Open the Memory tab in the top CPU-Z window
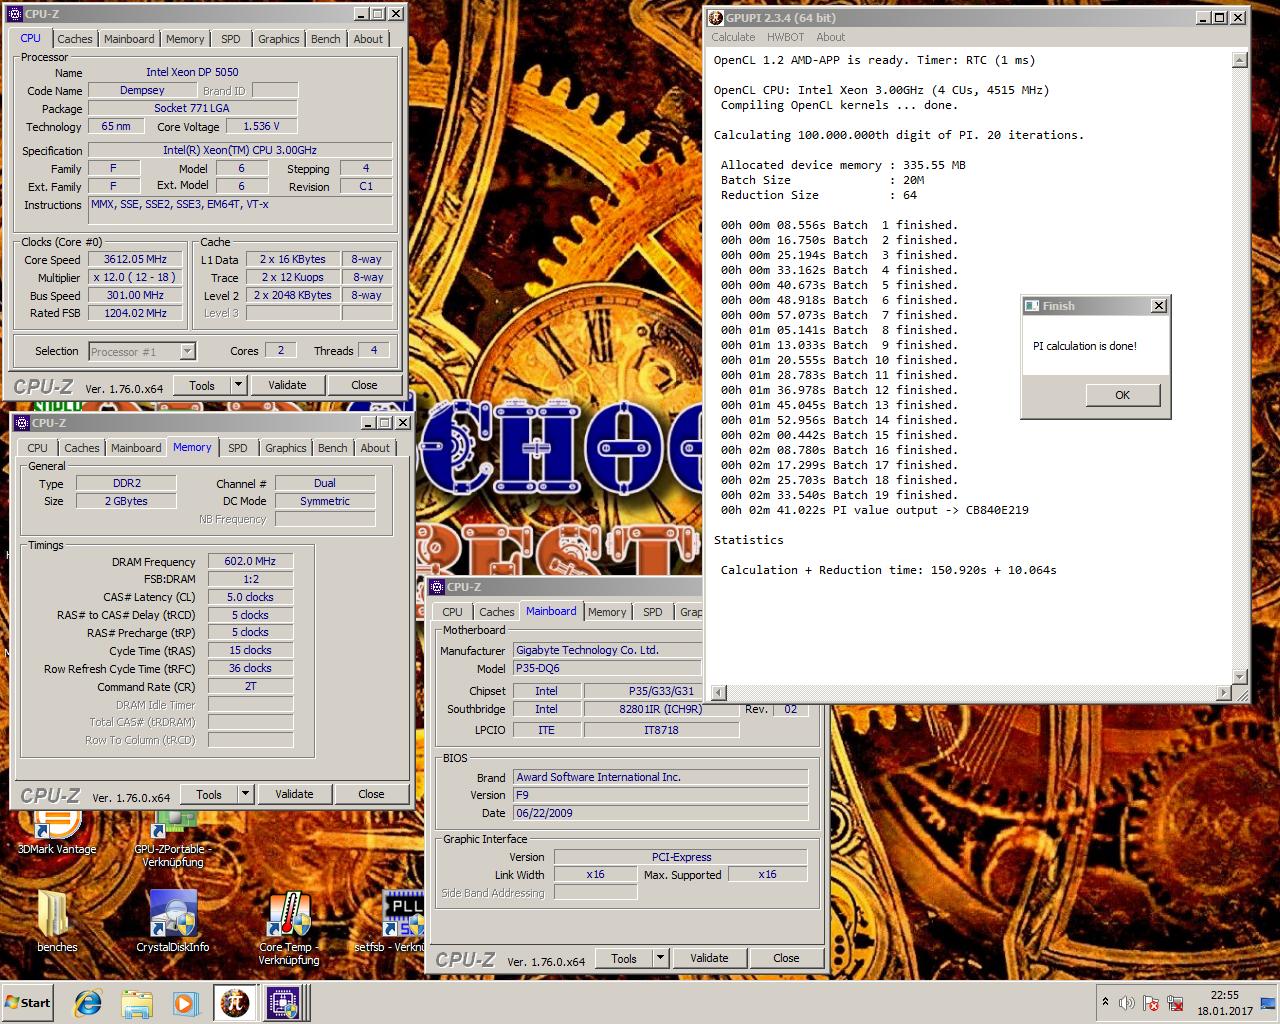Image resolution: width=1280 pixels, height=1024 pixels. pos(185,39)
